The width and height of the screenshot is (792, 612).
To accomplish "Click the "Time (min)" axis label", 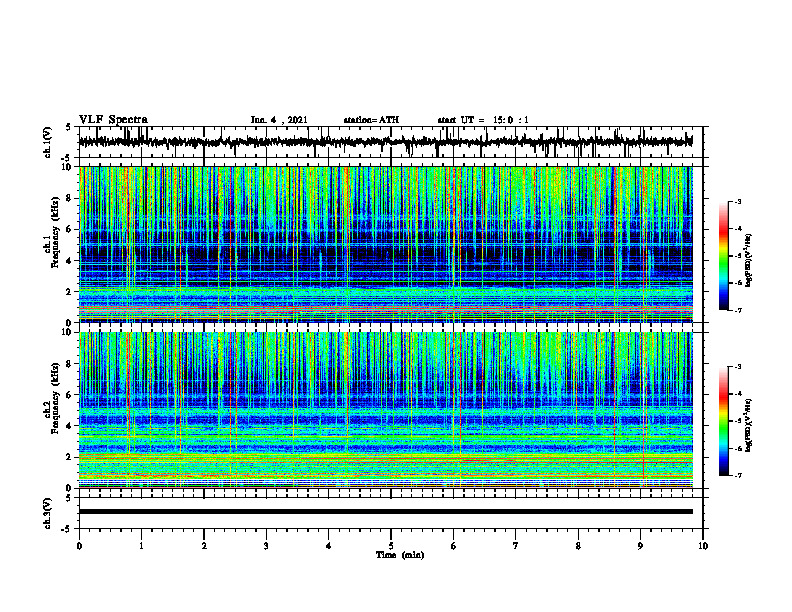I will point(400,555).
